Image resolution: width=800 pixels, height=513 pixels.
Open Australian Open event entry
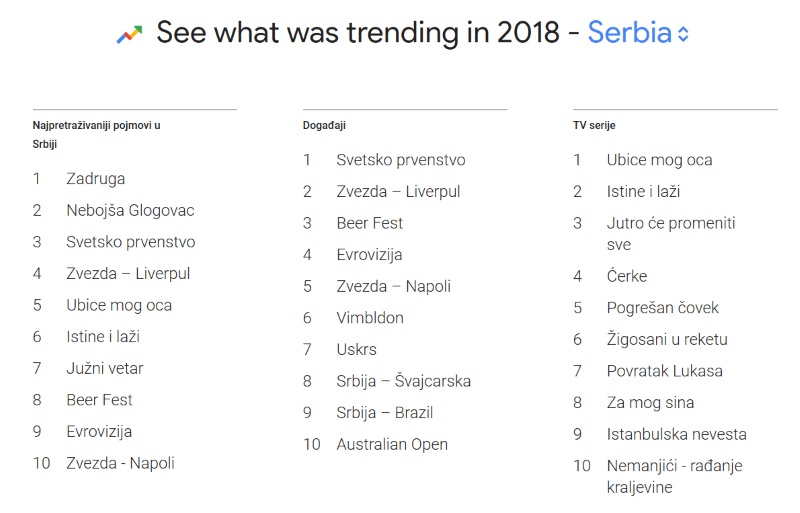(x=392, y=444)
